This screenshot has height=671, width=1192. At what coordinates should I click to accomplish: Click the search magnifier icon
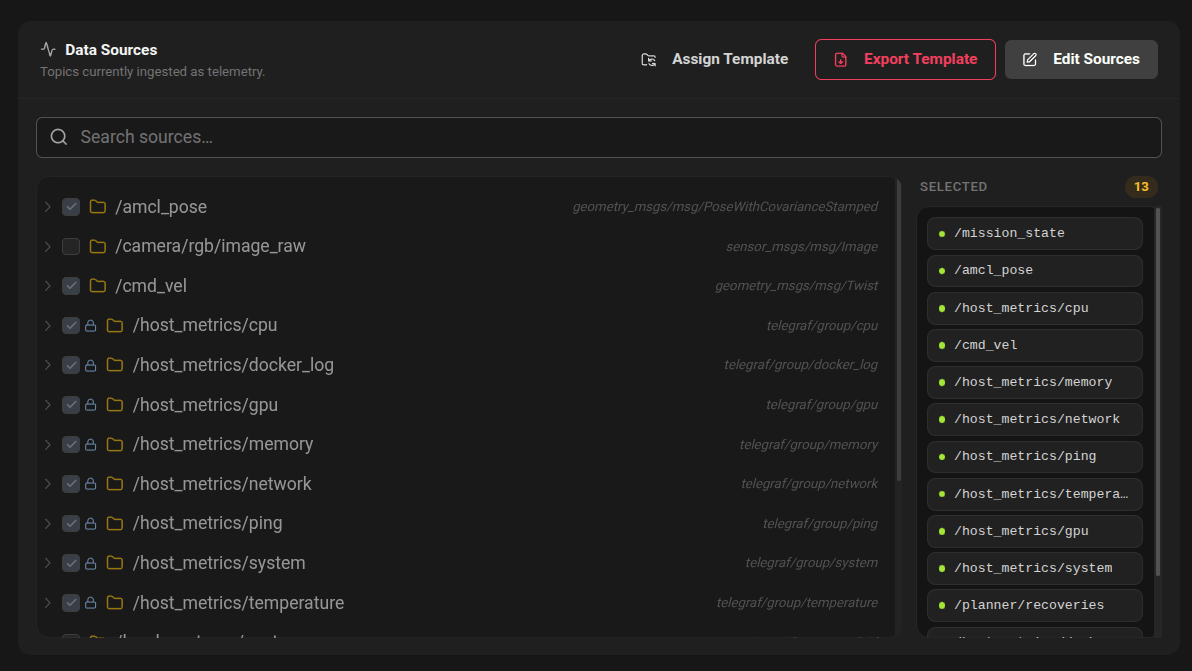[x=59, y=137]
